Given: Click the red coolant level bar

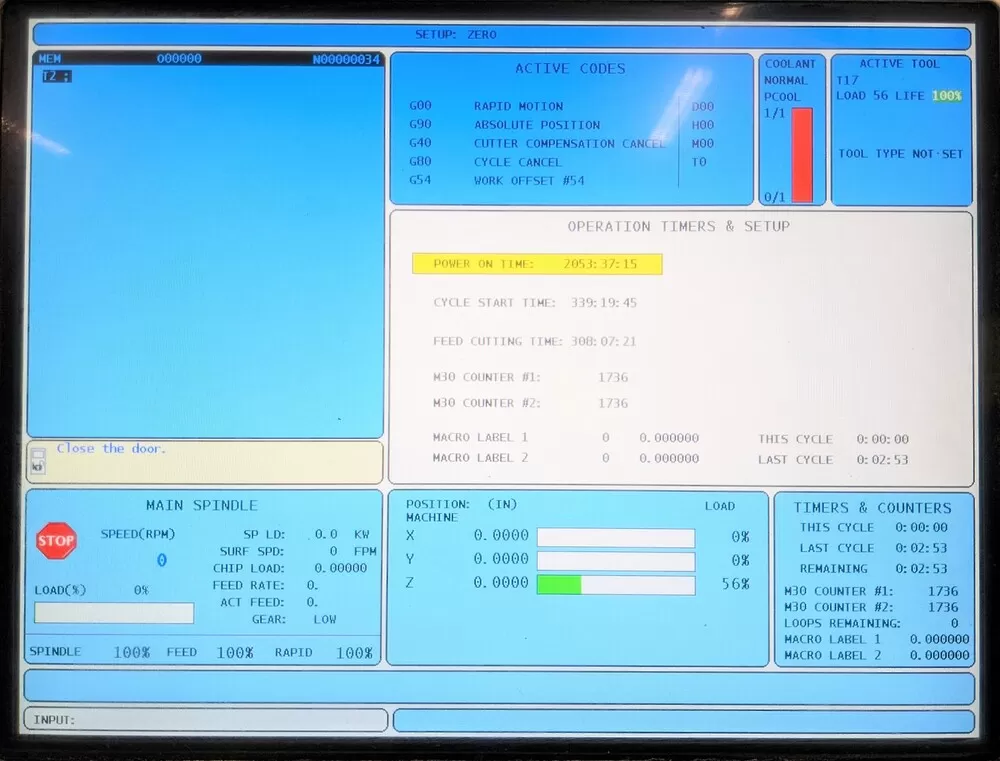Looking at the screenshot, I should 802,155.
